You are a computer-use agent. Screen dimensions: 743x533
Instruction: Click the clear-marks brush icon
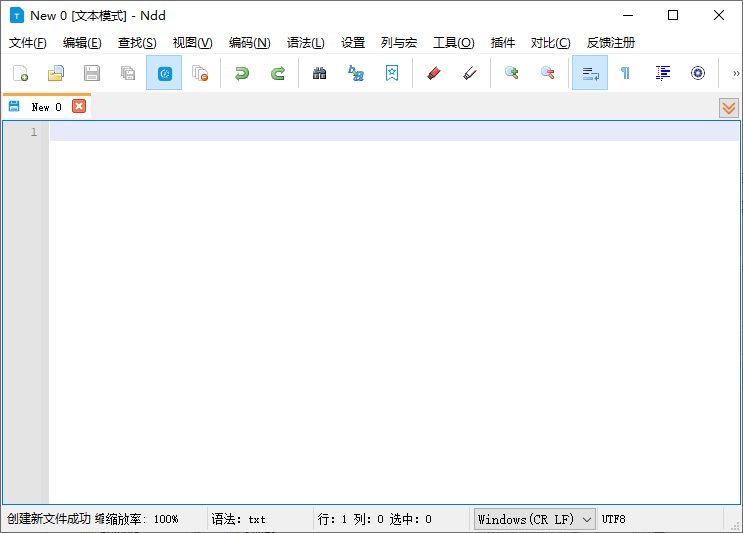pos(470,73)
